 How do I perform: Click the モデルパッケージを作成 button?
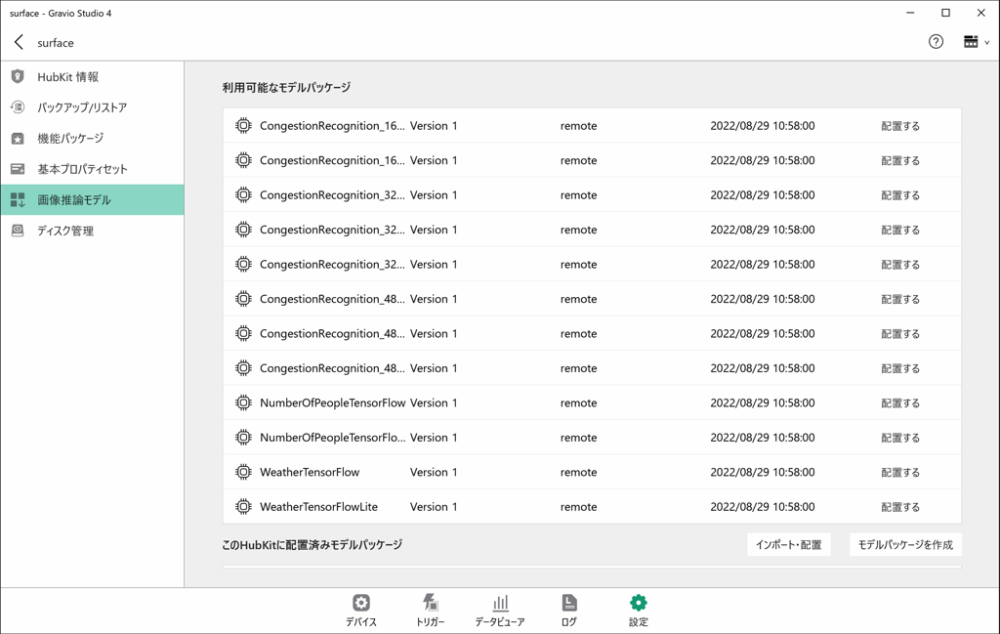pos(906,545)
